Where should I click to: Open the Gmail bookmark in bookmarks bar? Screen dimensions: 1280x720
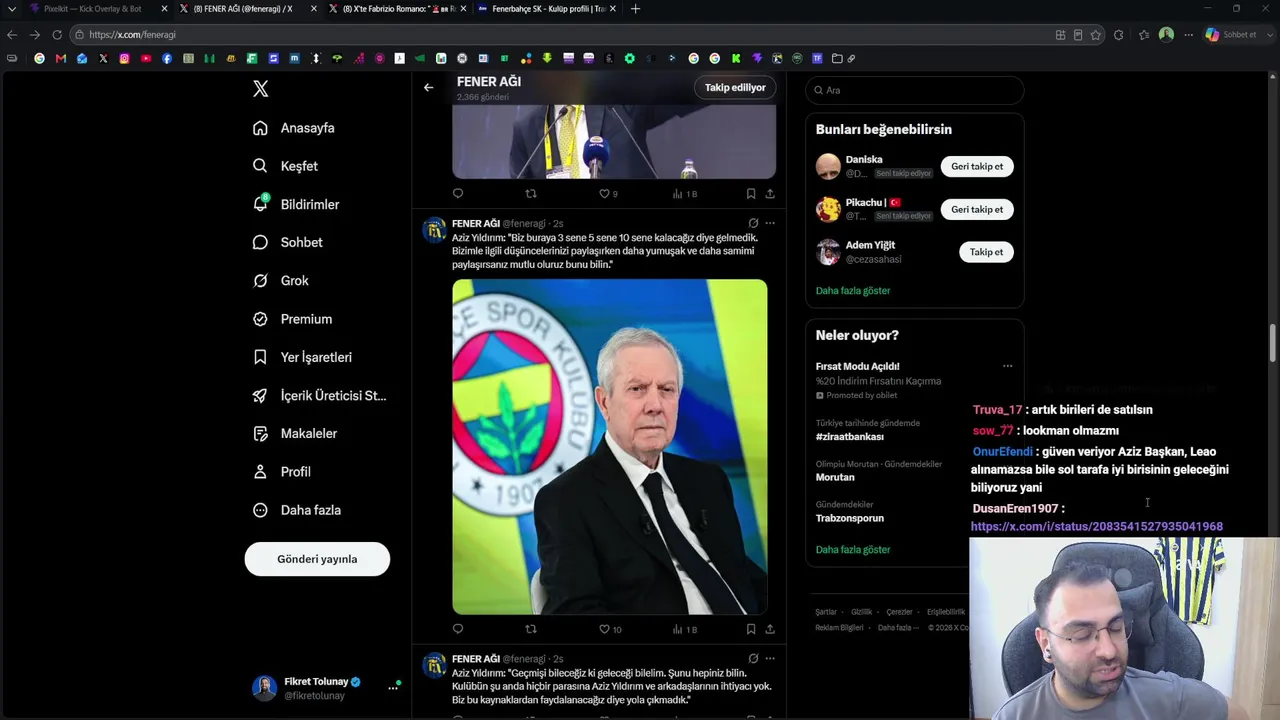[61, 58]
